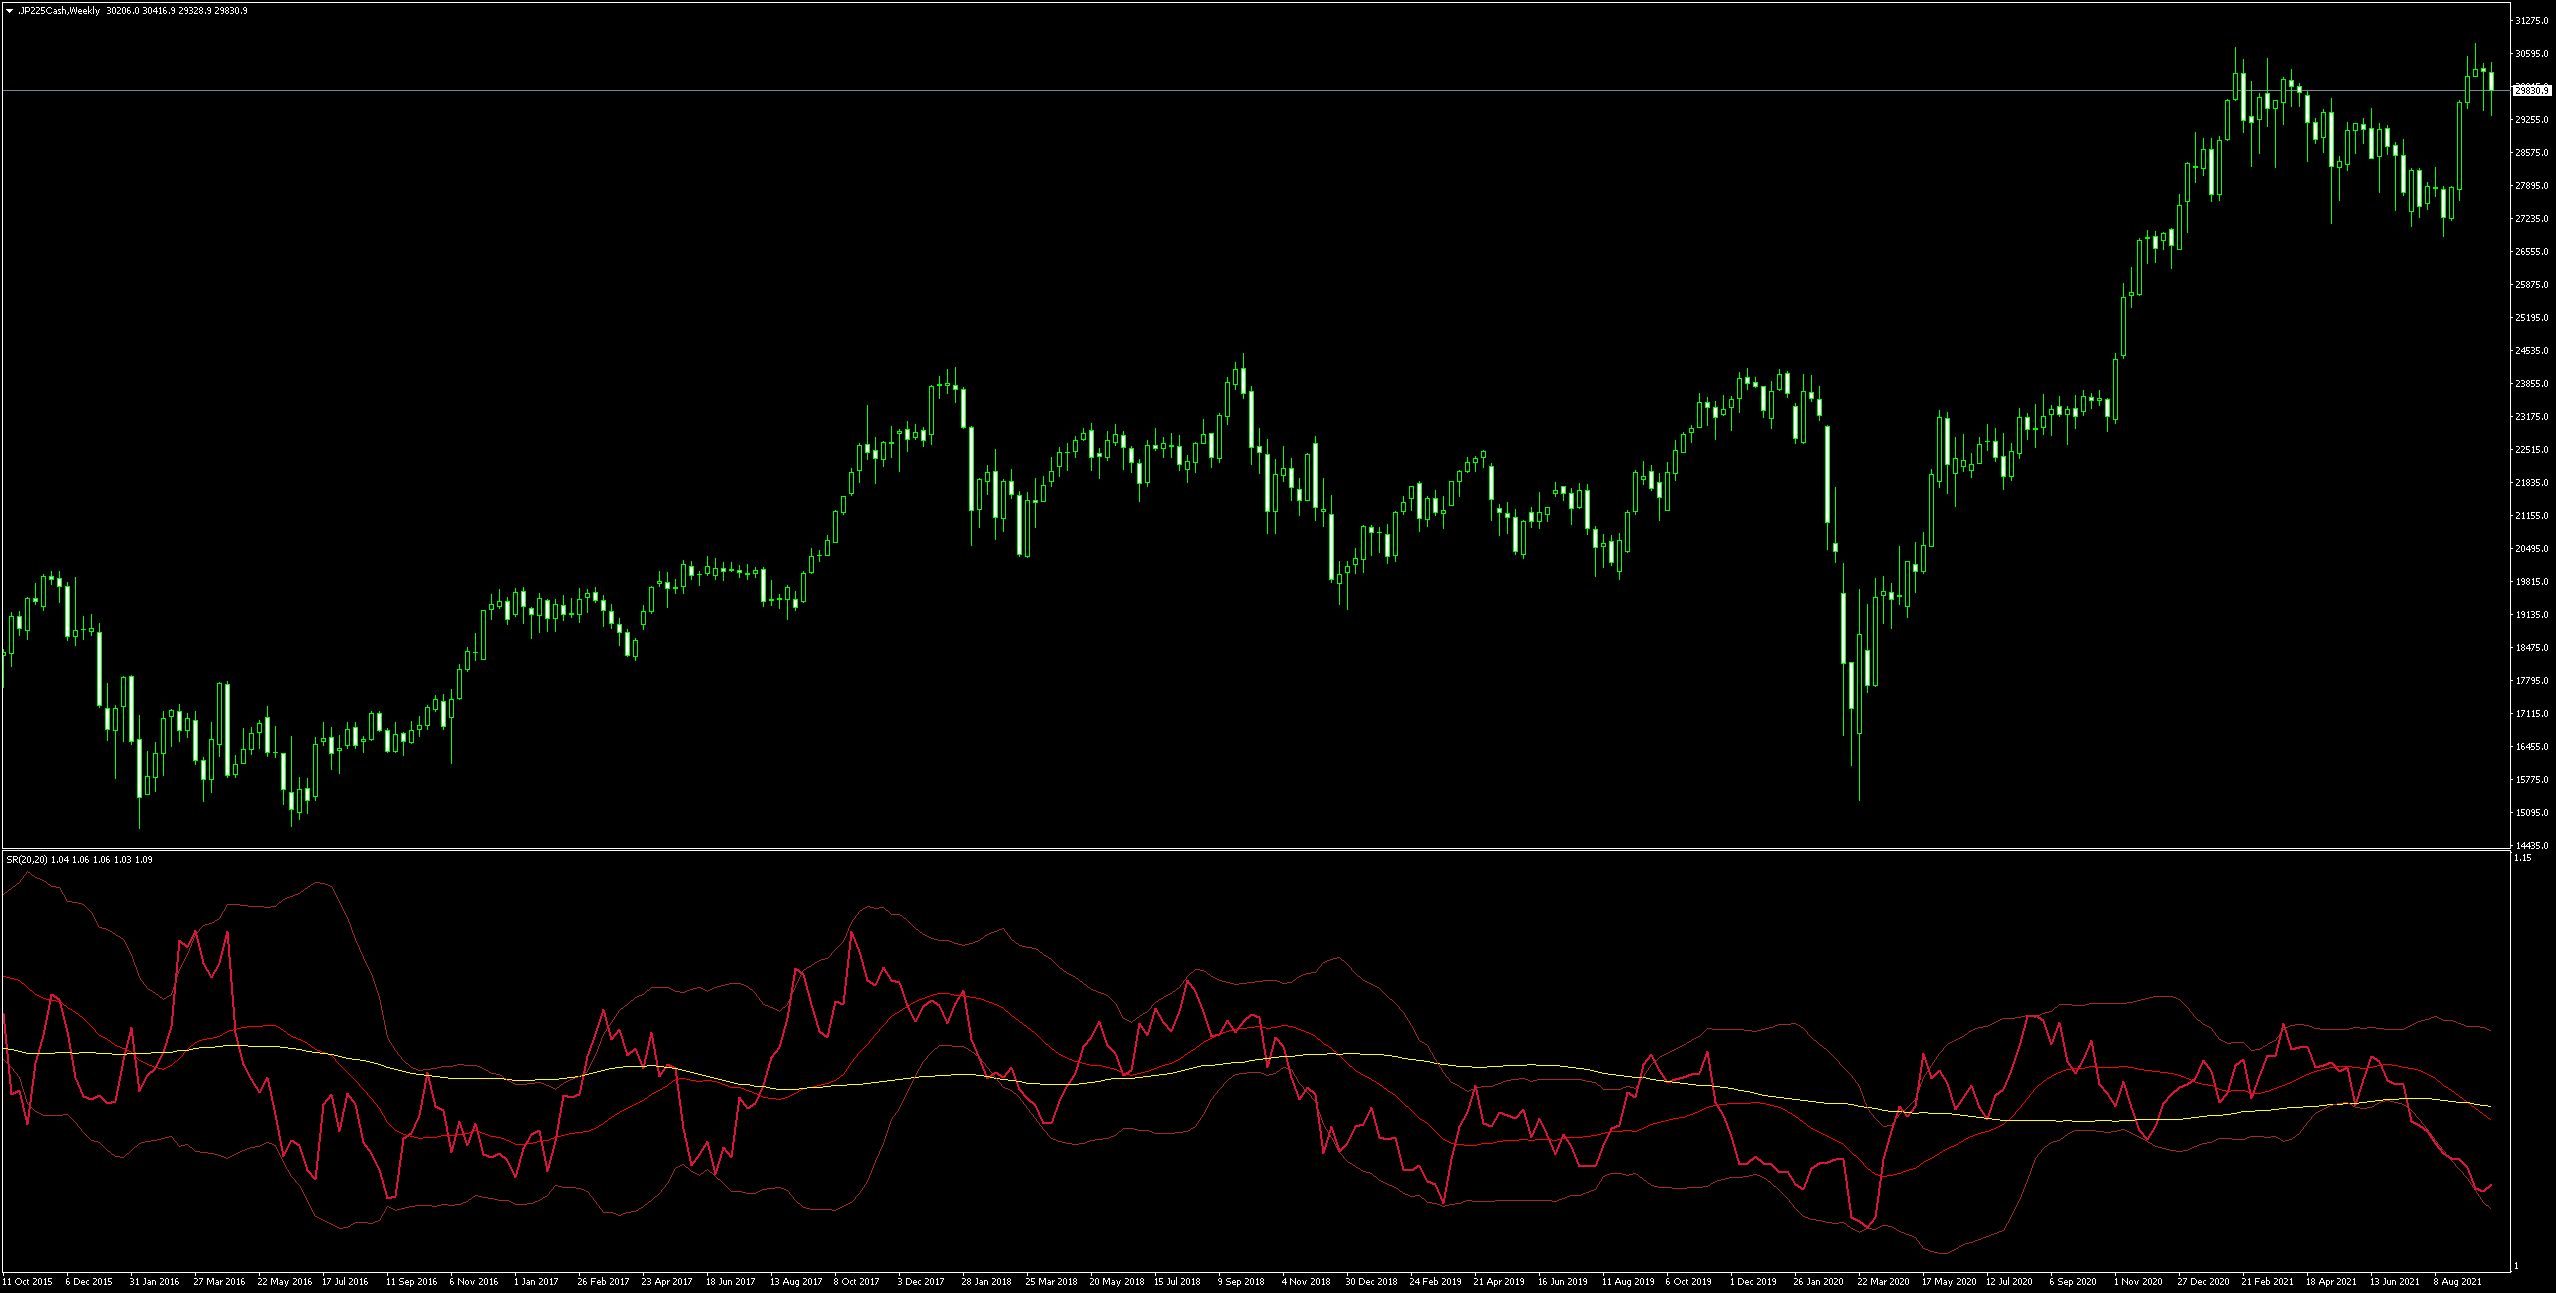Click the 21 Feb 2021 date label

point(2267,1282)
